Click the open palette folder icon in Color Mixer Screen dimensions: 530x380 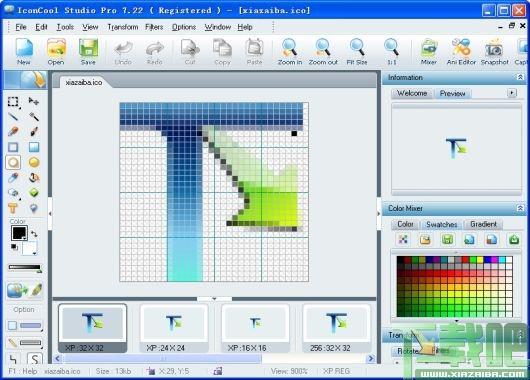click(x=425, y=240)
